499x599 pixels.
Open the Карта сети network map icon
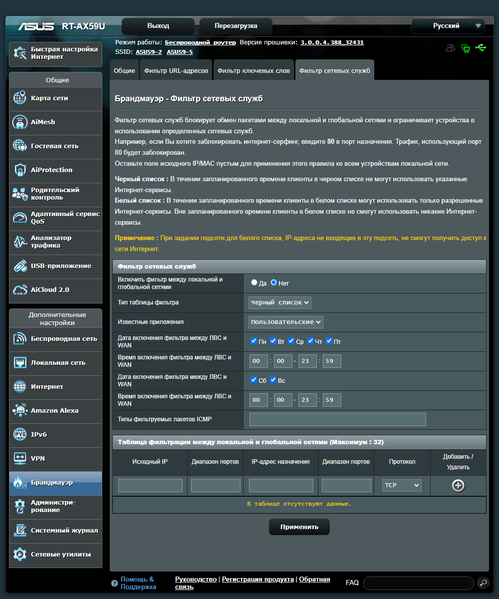(20, 98)
